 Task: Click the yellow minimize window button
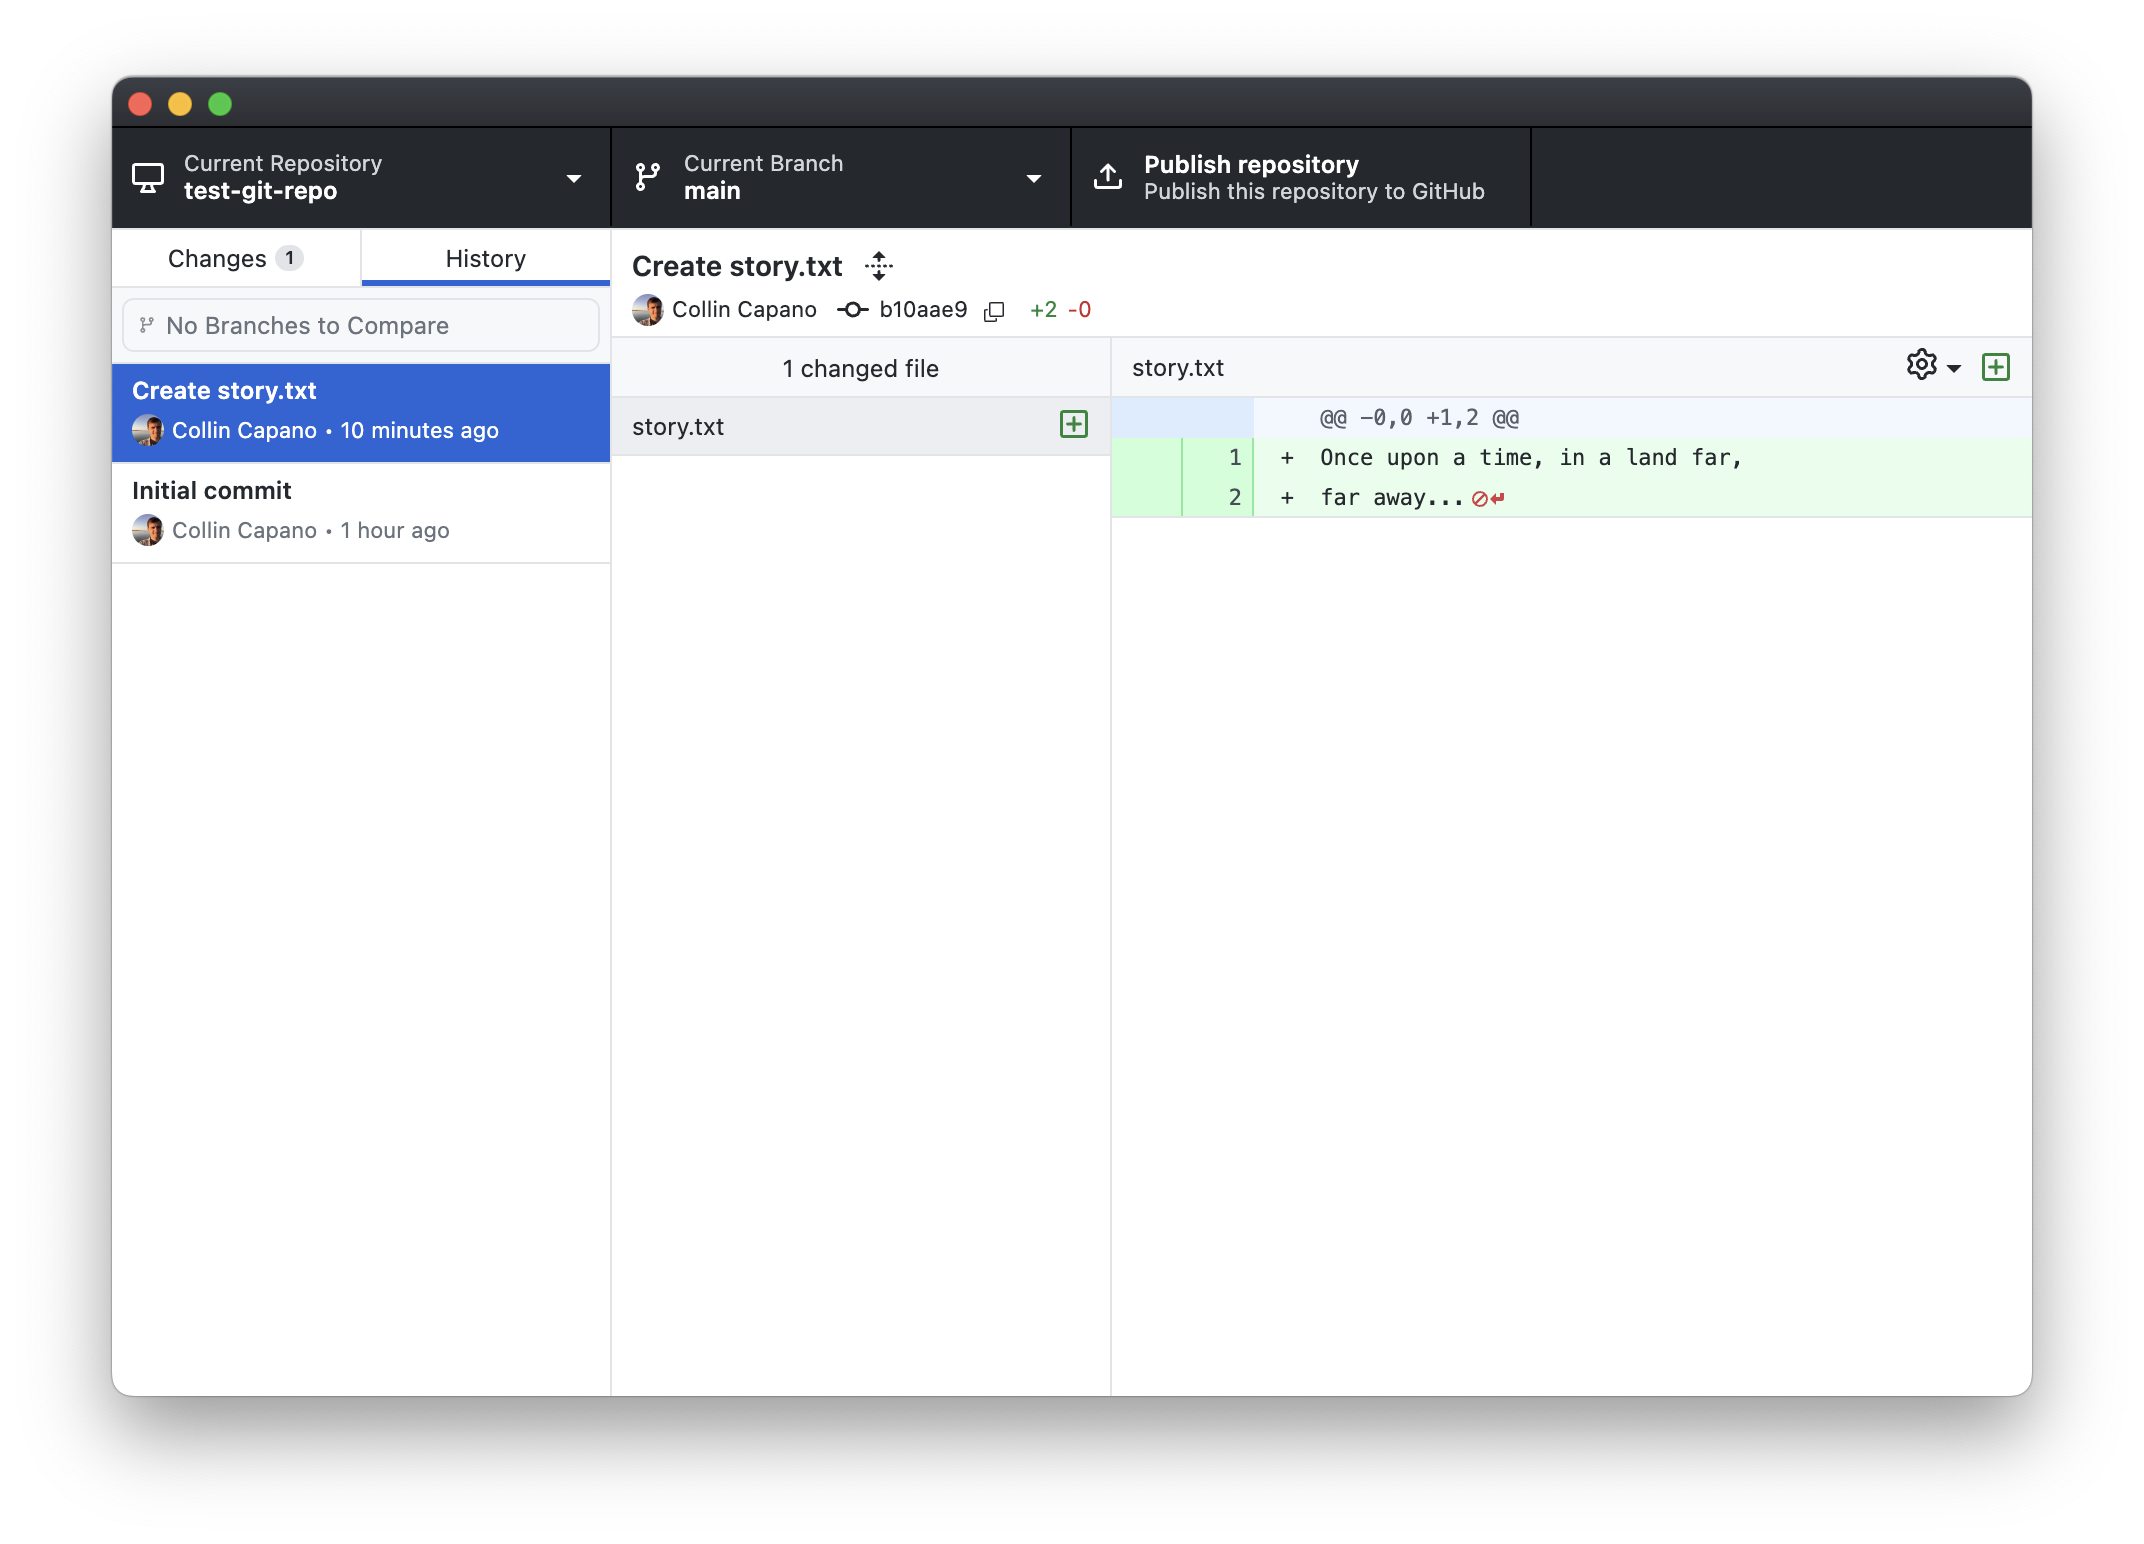pos(180,104)
